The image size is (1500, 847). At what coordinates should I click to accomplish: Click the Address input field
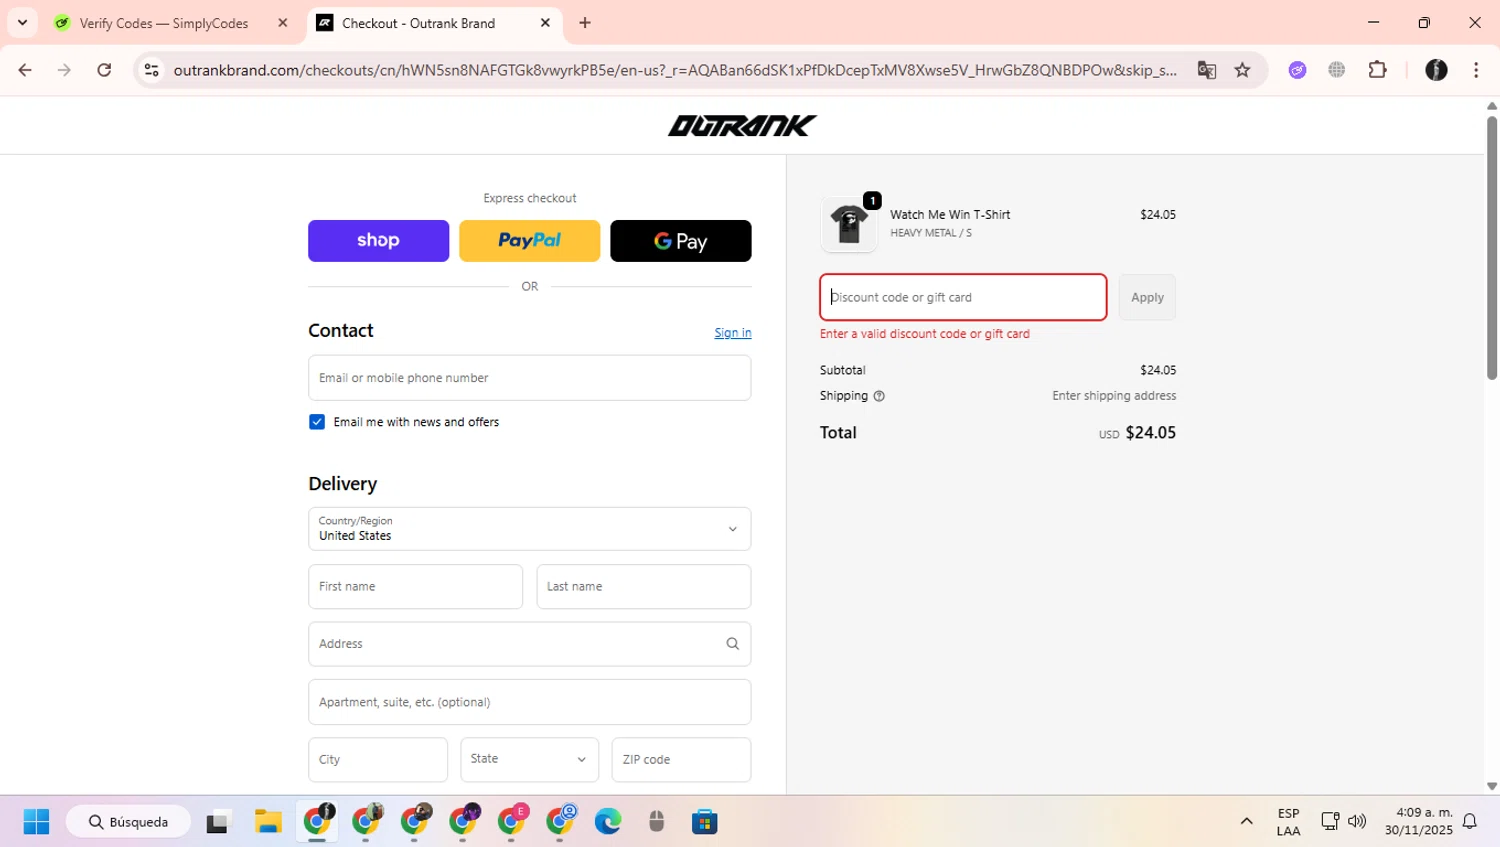530,644
